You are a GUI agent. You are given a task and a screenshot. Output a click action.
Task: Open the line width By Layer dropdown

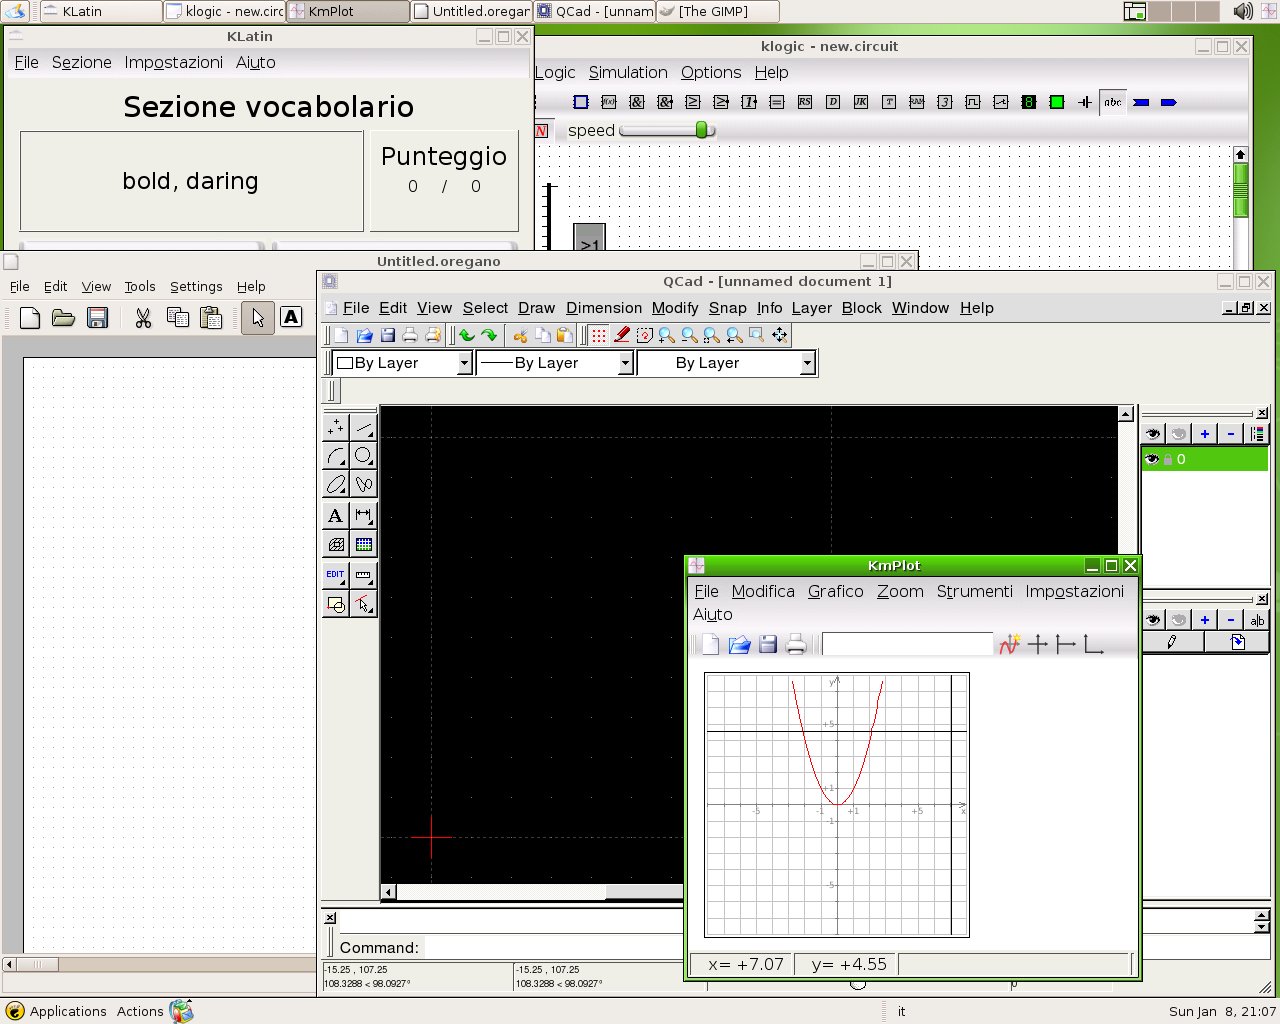(555, 363)
